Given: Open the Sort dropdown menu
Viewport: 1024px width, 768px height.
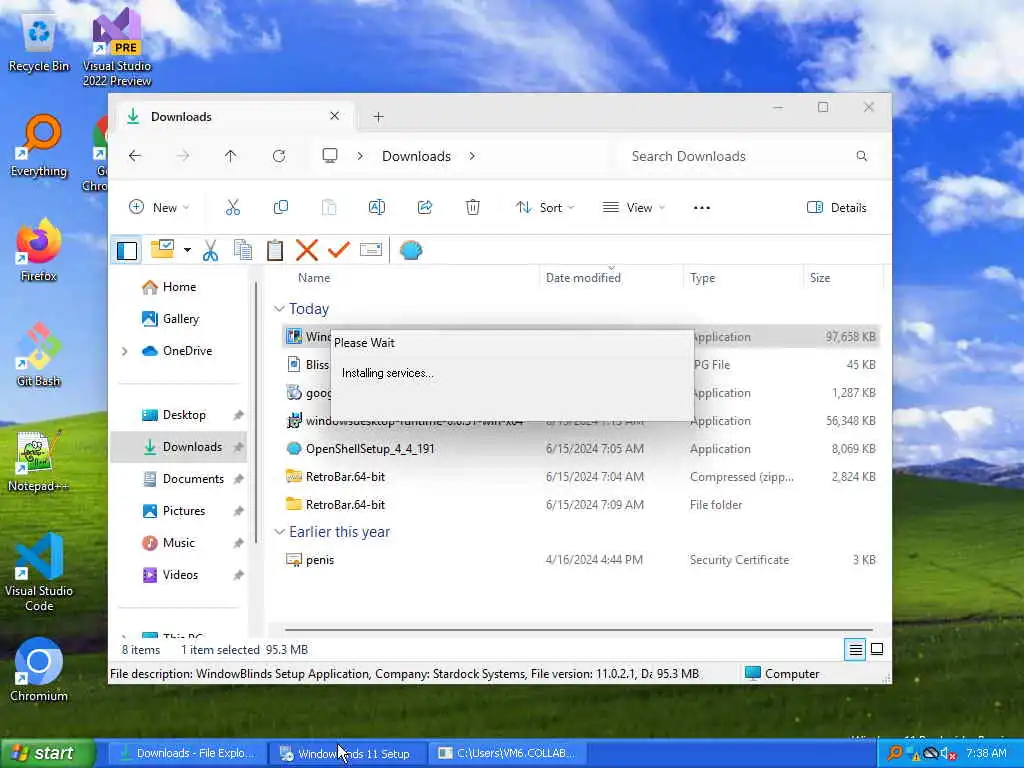Looking at the screenshot, I should tap(545, 208).
